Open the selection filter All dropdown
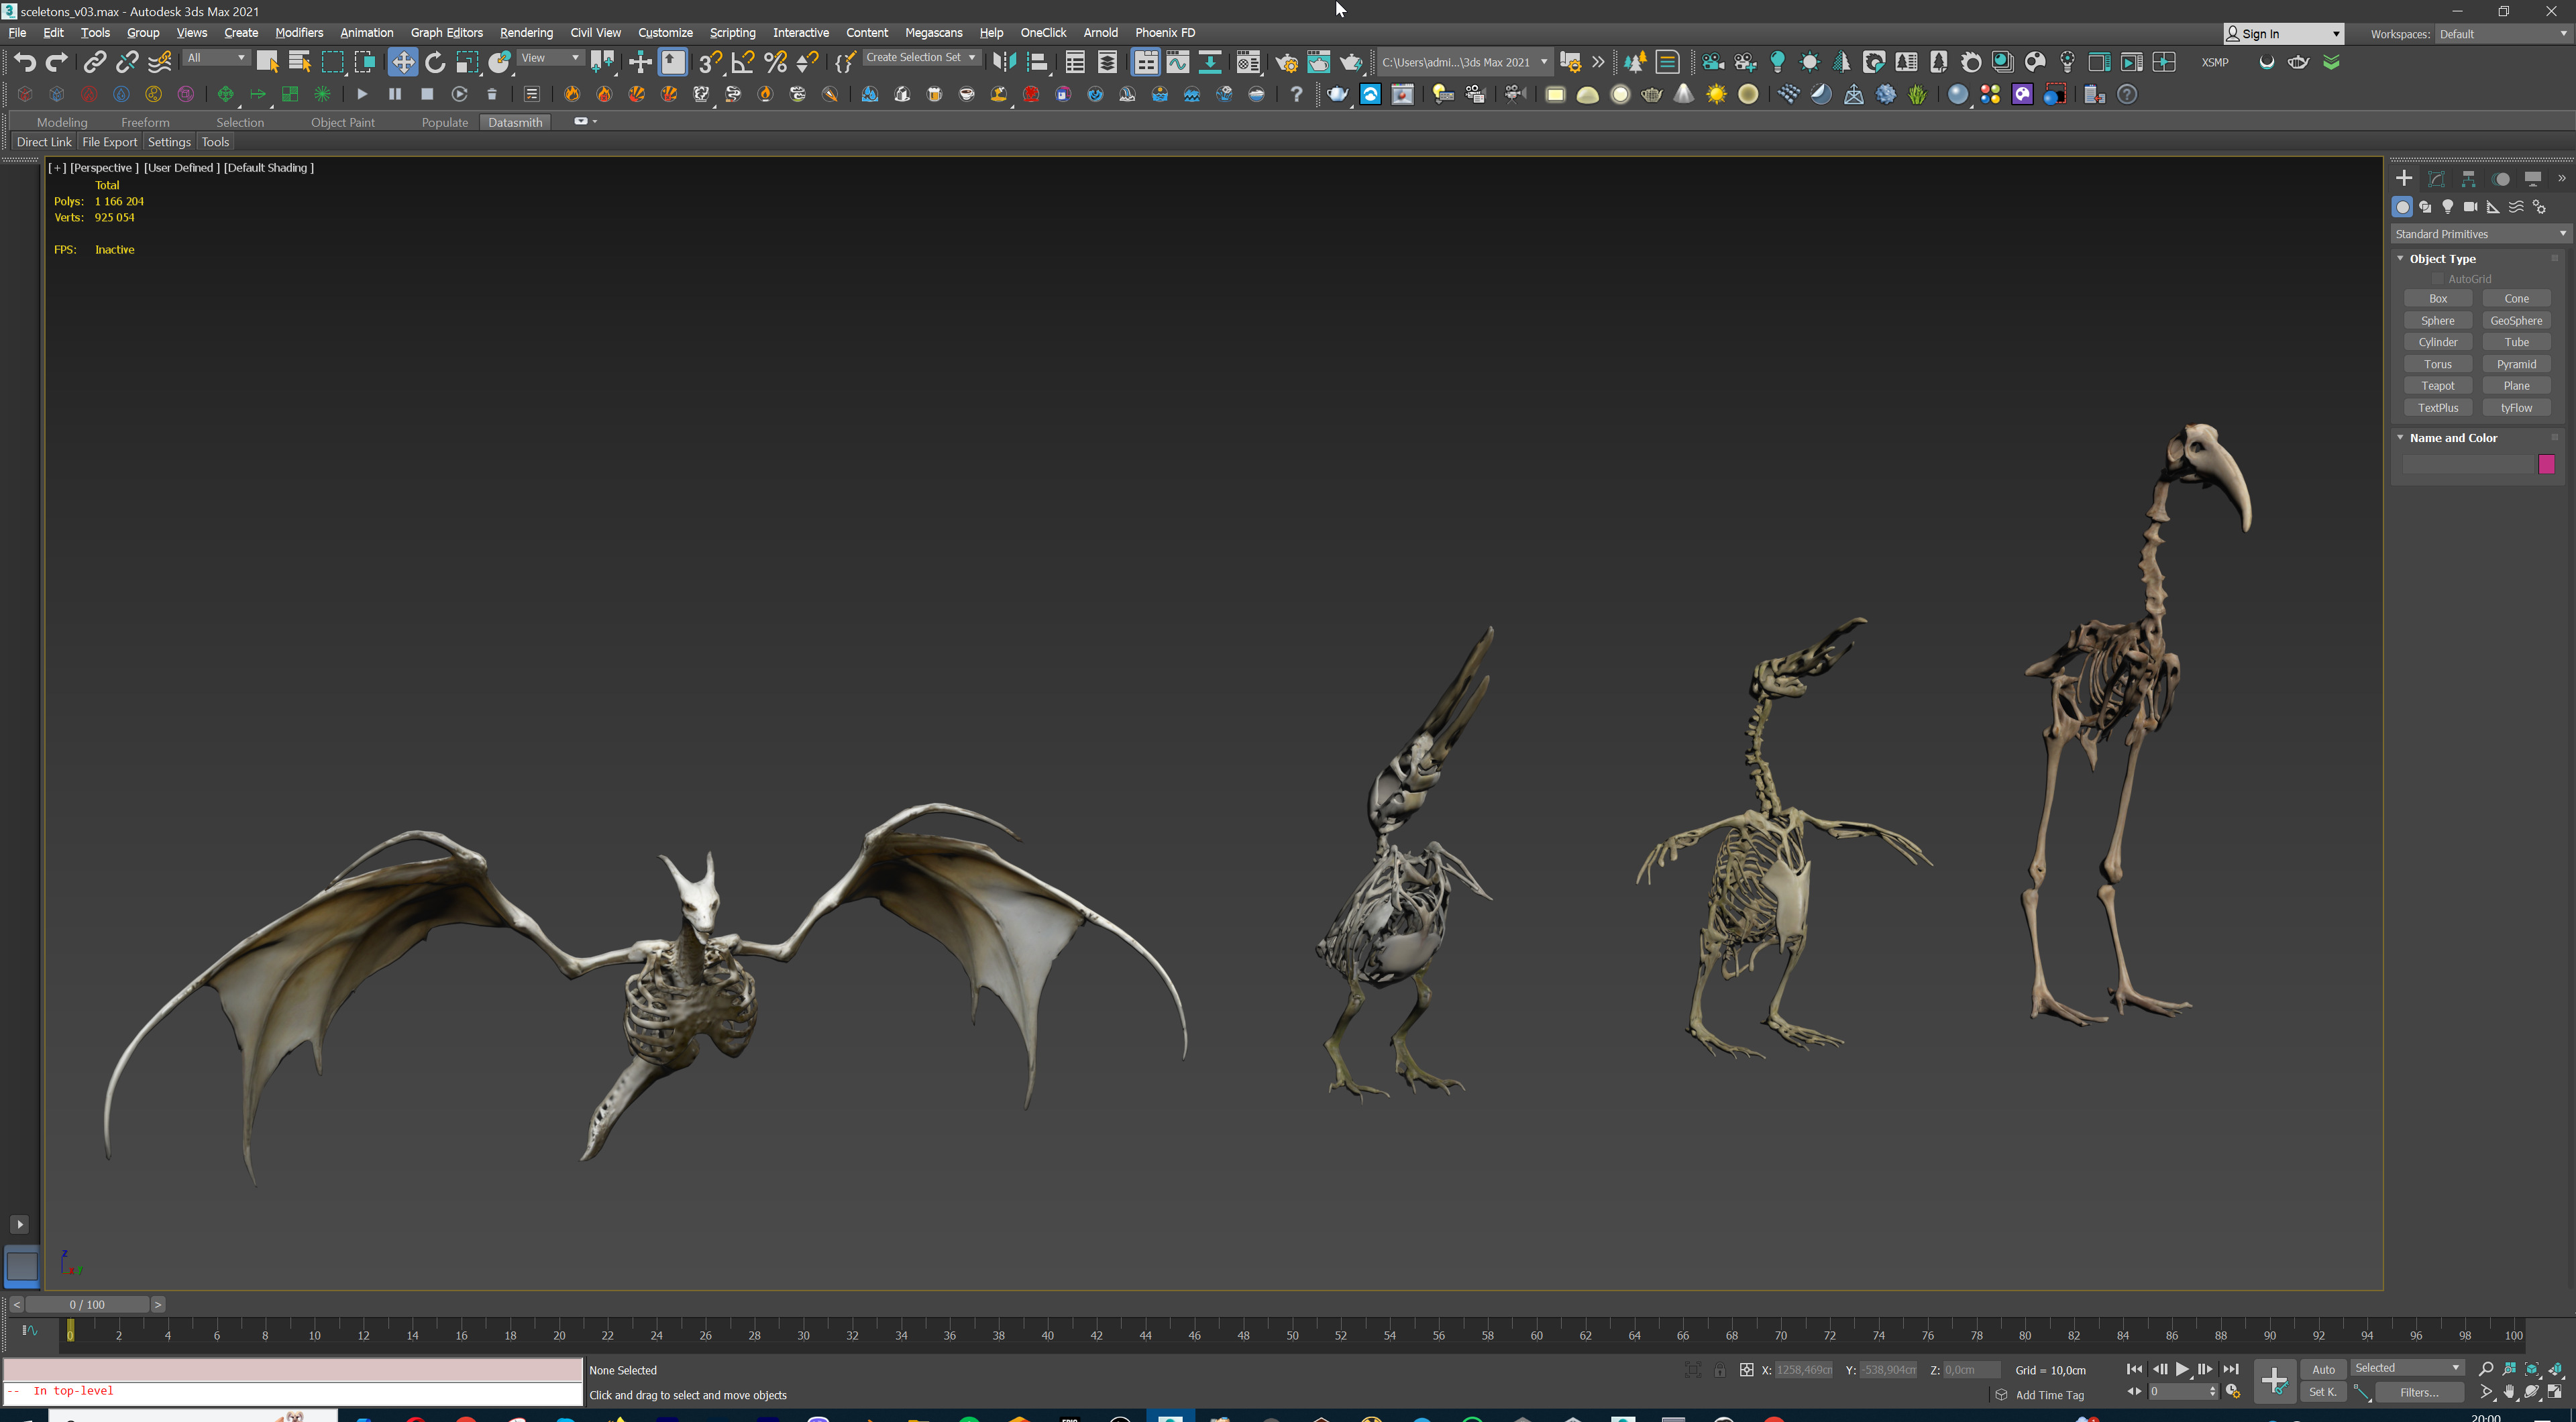The width and height of the screenshot is (2576, 1422). click(x=216, y=58)
